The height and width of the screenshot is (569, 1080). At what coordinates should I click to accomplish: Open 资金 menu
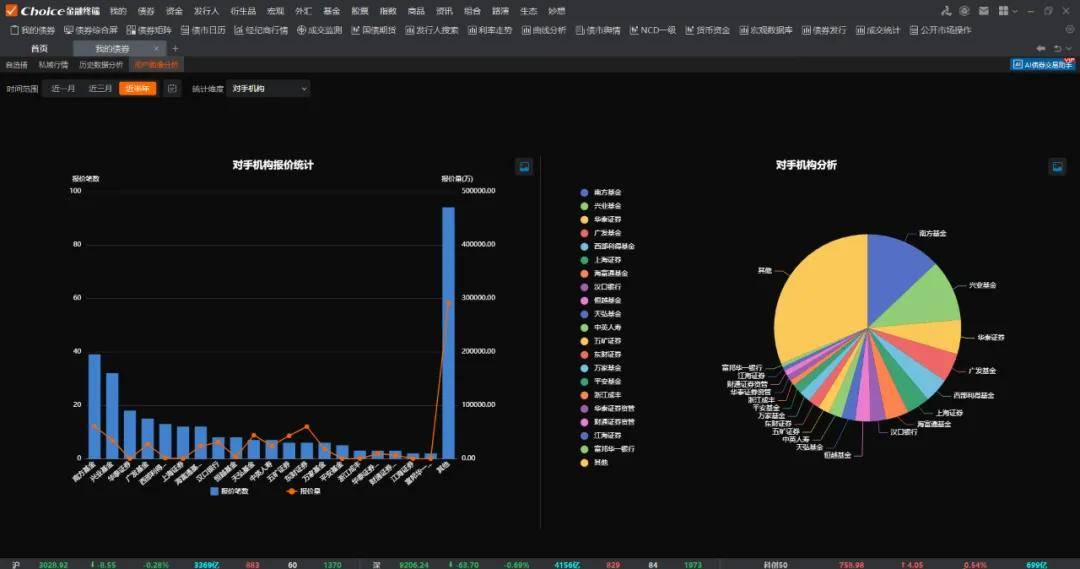pyautogui.click(x=174, y=11)
